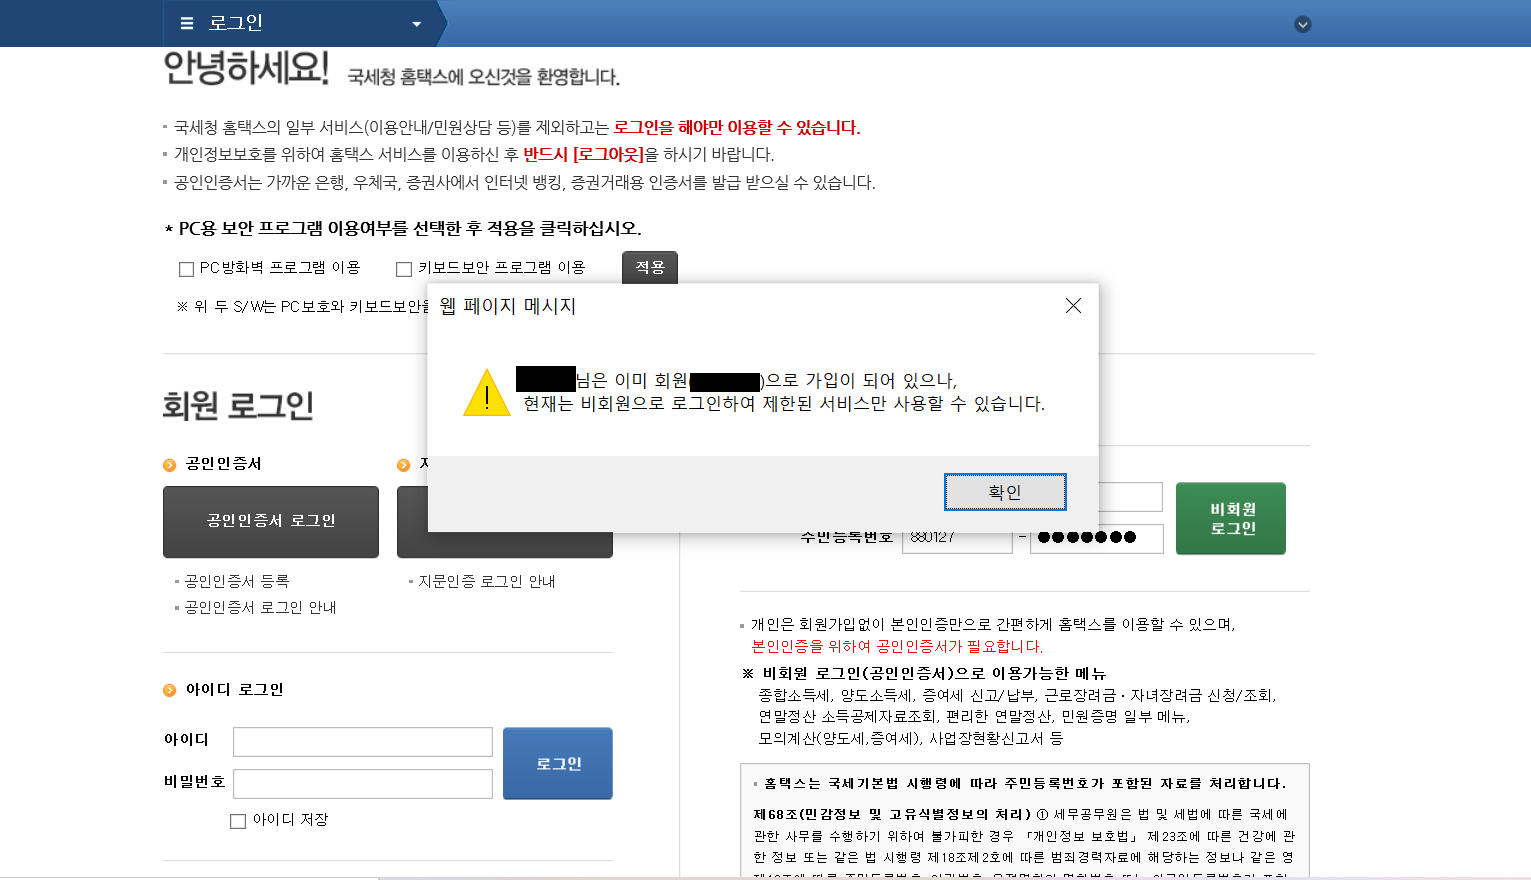The height and width of the screenshot is (880, 1531).
Task: Open the 지문인증 로그인 안내 link
Action: click(x=487, y=581)
